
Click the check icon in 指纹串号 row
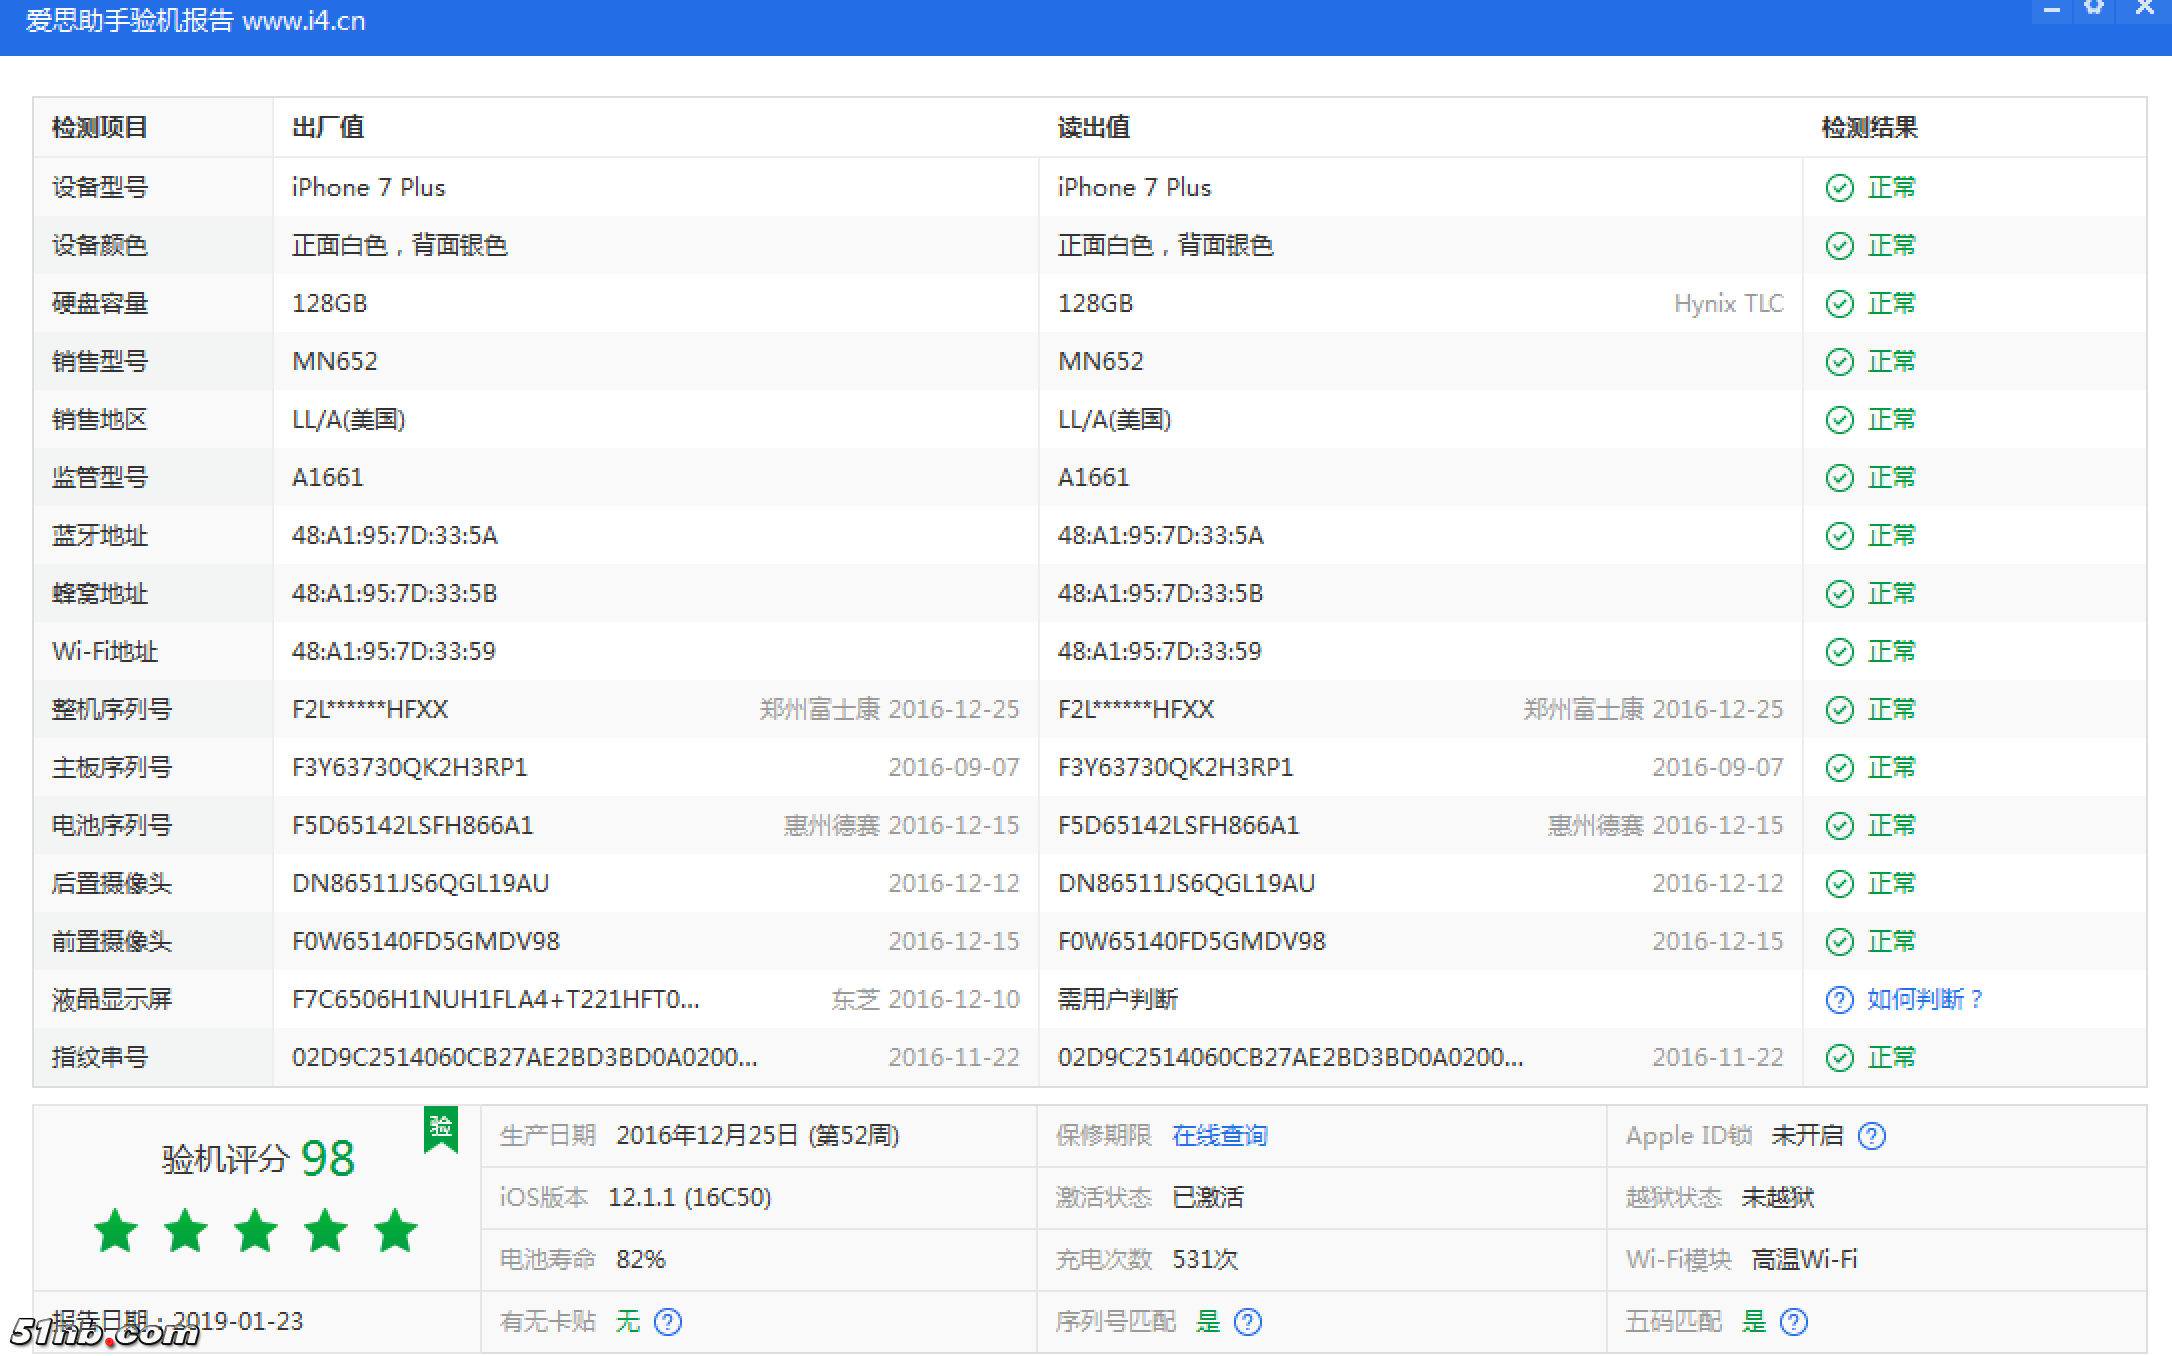pos(1839,1058)
